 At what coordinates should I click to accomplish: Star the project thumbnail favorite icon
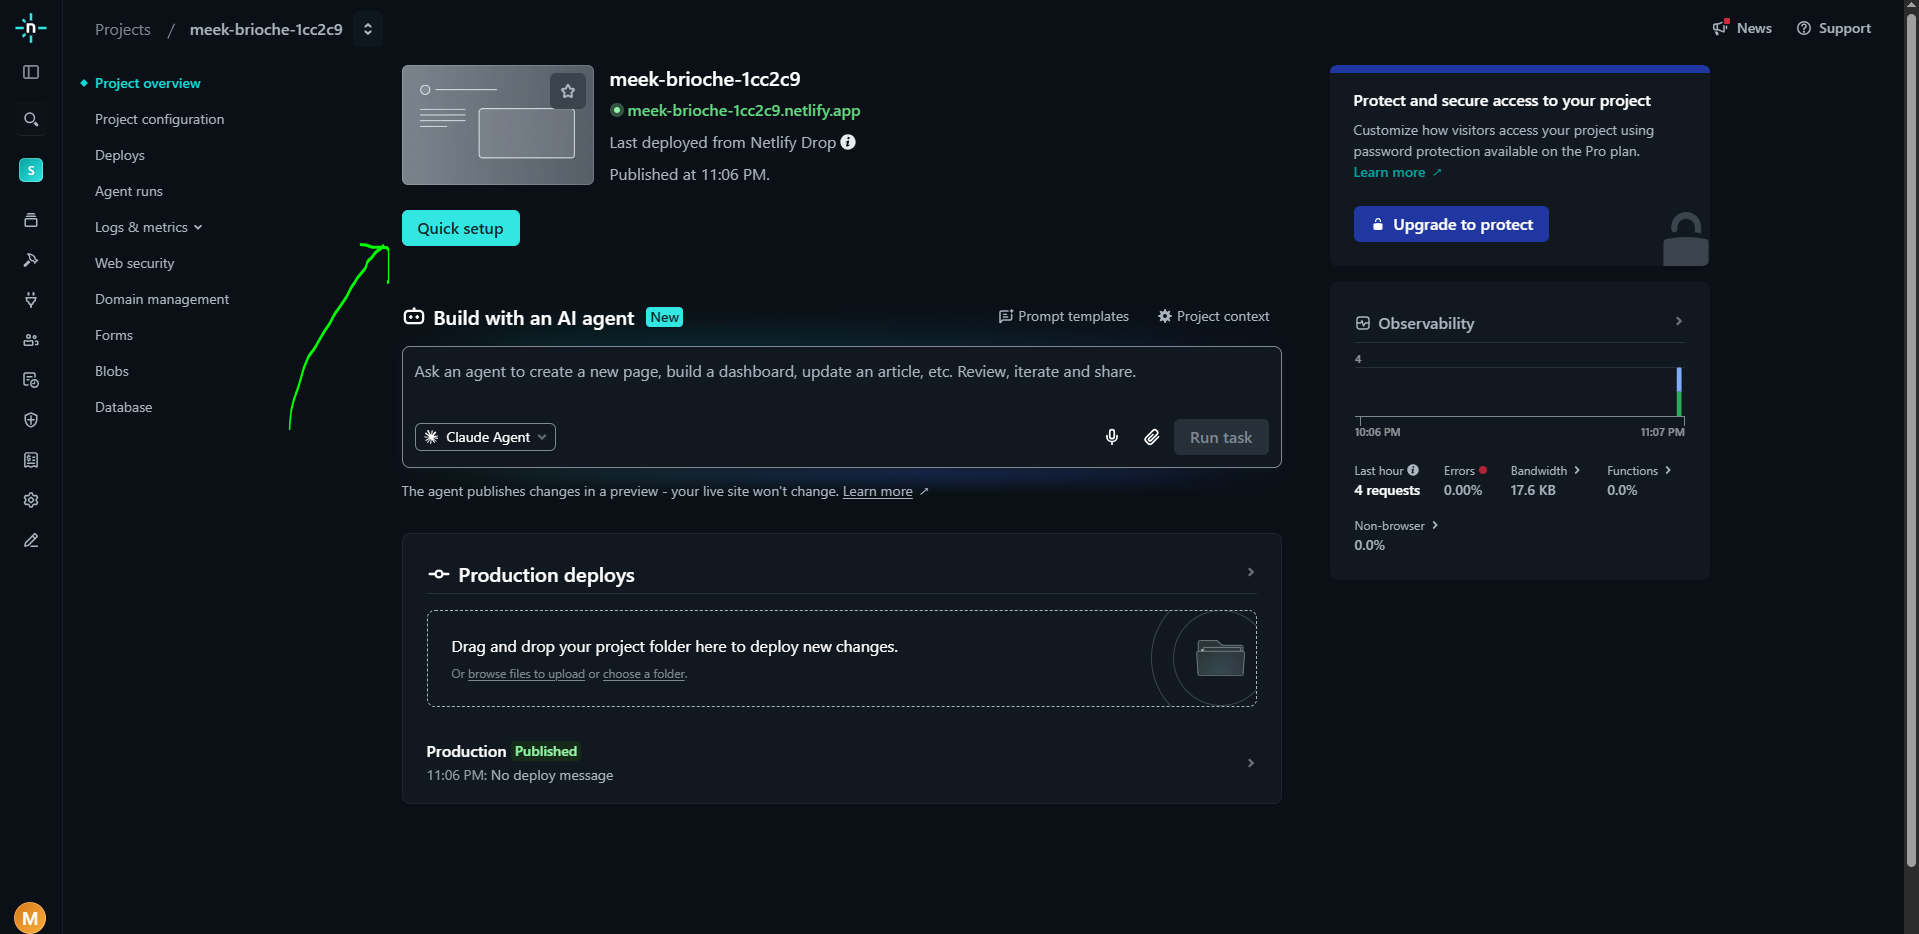pos(568,91)
